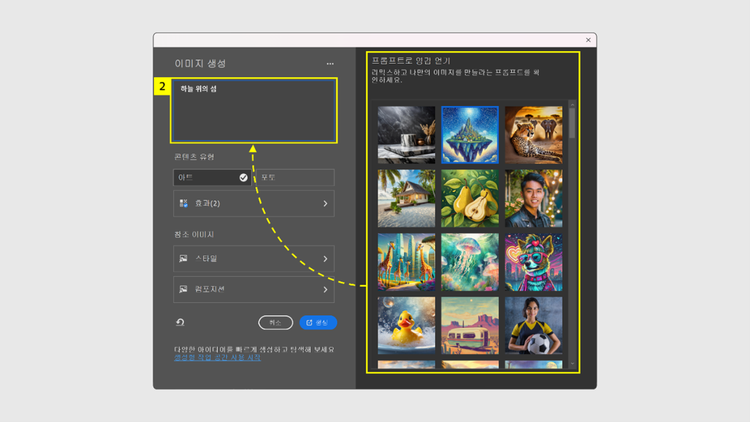Select the jellyfish painting thumbnail

coord(470,262)
